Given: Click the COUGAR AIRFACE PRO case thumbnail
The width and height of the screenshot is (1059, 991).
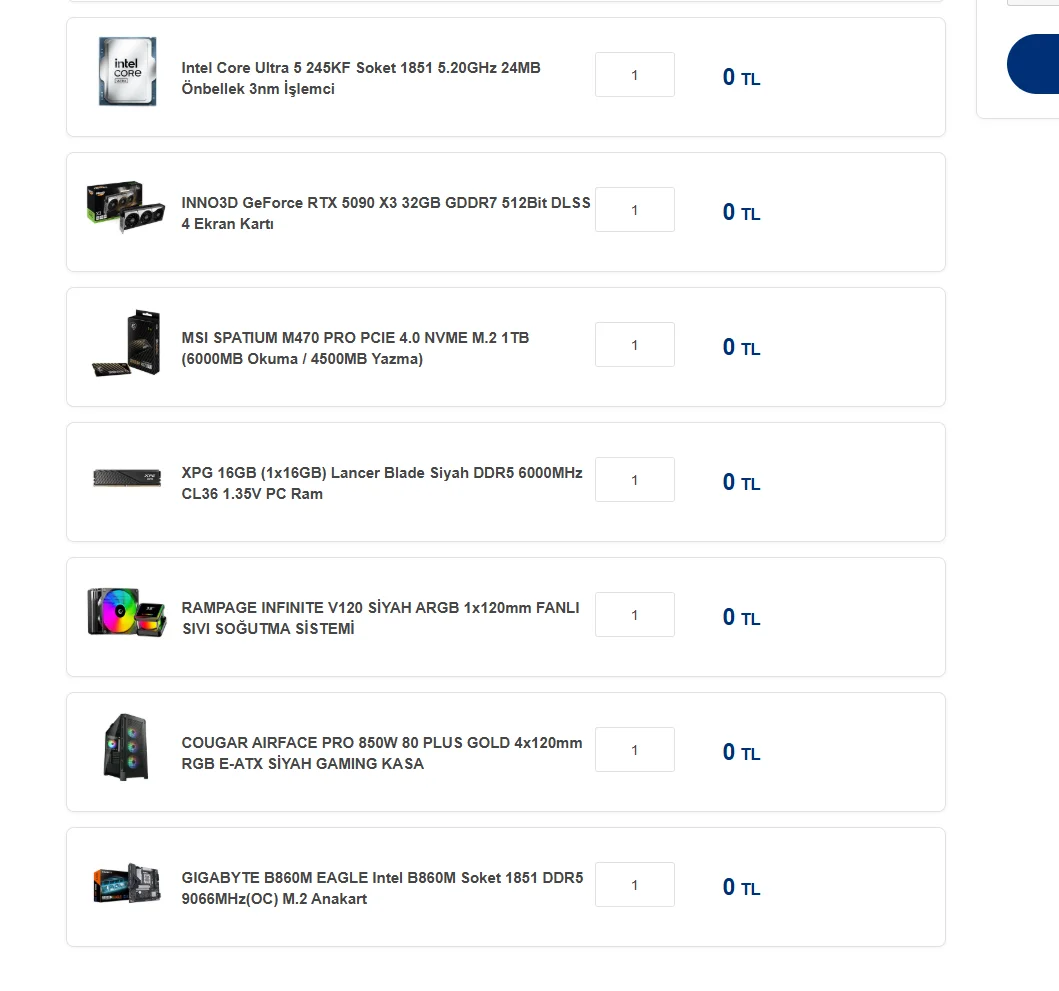Looking at the screenshot, I should tap(126, 747).
